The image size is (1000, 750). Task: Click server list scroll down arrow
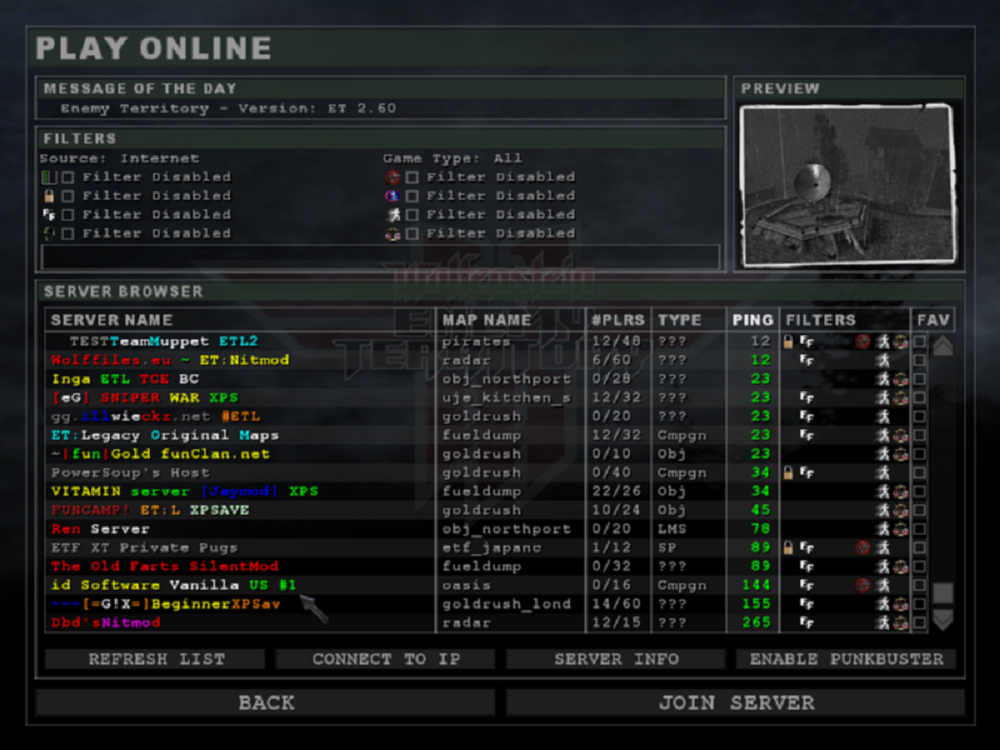pos(943,619)
